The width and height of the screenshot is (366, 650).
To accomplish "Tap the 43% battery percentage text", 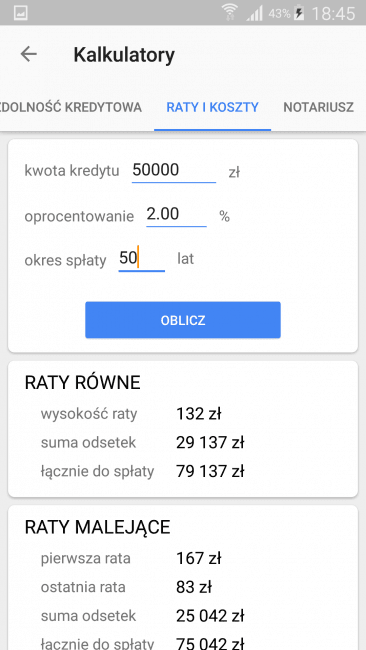I will 279,14.
